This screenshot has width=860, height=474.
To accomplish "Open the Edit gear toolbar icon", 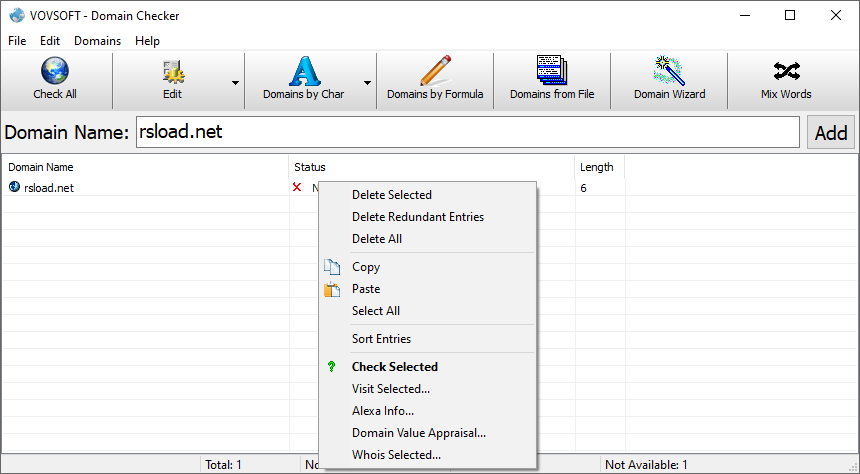I will (173, 72).
